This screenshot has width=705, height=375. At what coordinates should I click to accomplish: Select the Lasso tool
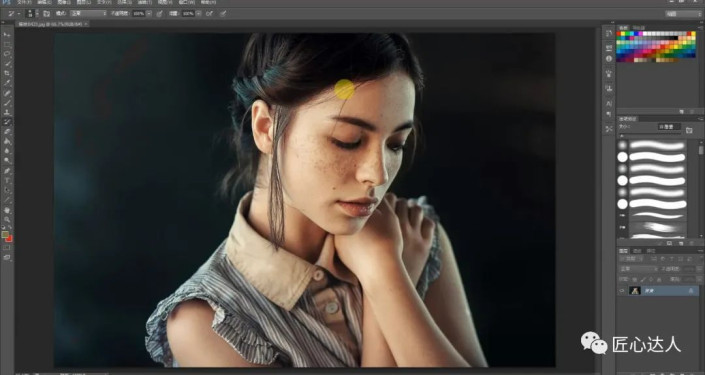(x=7, y=54)
